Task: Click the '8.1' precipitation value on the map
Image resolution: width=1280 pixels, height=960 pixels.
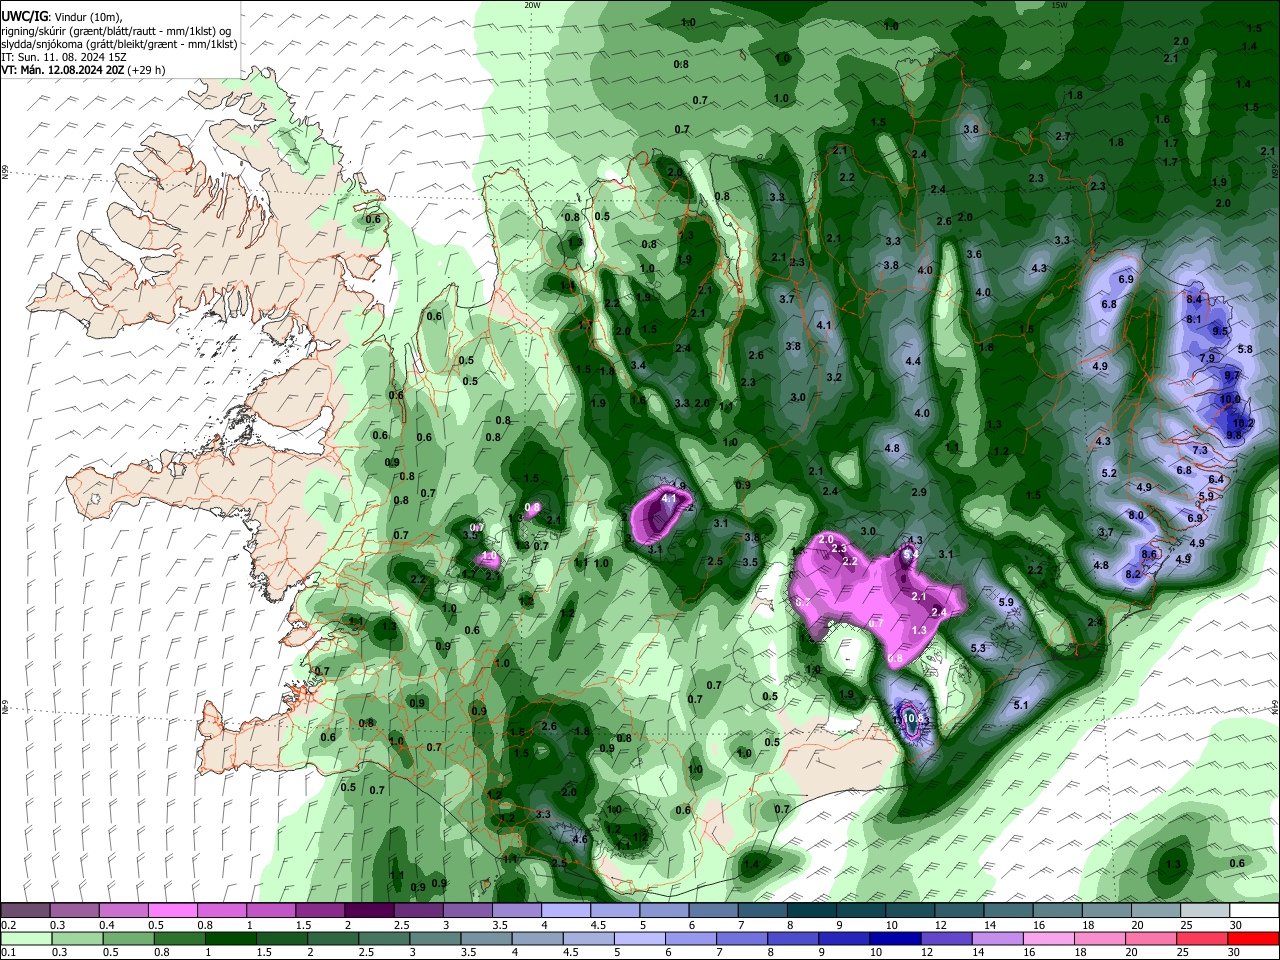Action: coord(1194,319)
